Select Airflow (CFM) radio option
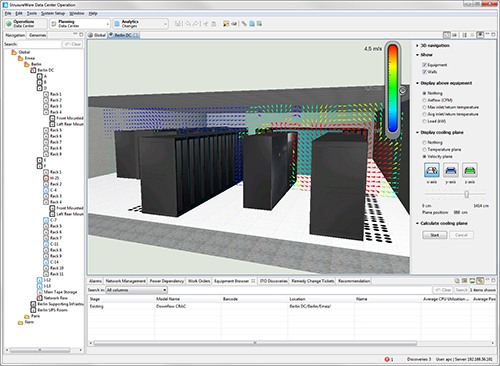 [x=424, y=100]
